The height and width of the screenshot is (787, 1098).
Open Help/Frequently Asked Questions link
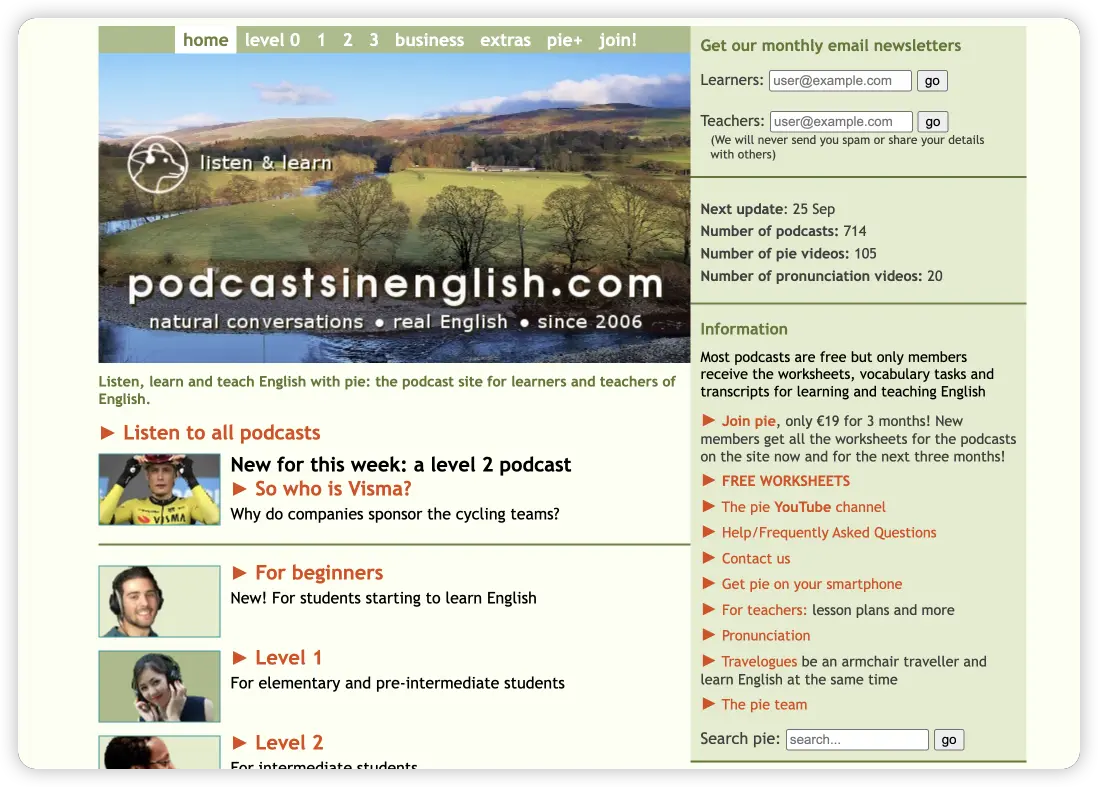pyautogui.click(x=828, y=533)
